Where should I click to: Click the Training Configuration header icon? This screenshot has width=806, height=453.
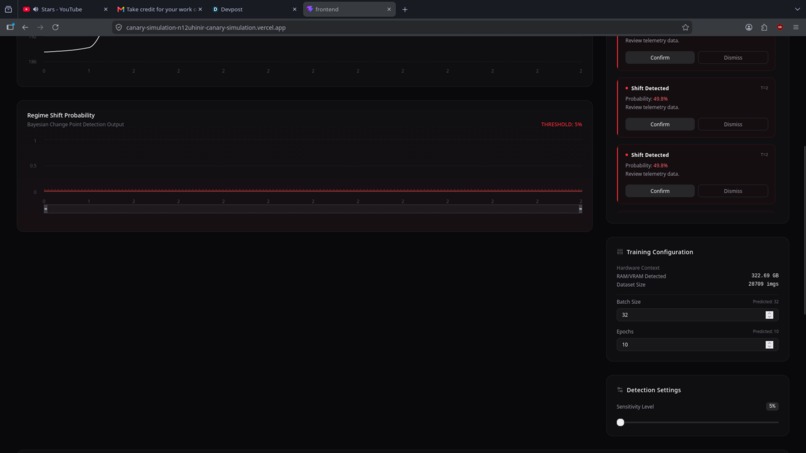tap(619, 252)
